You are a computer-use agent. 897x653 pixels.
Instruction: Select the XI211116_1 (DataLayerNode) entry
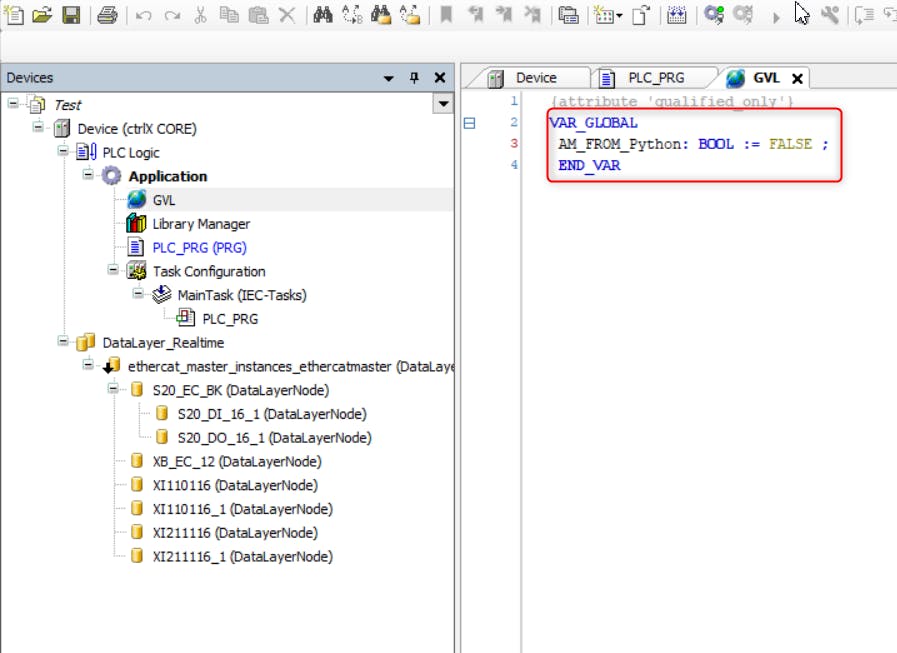tap(243, 556)
